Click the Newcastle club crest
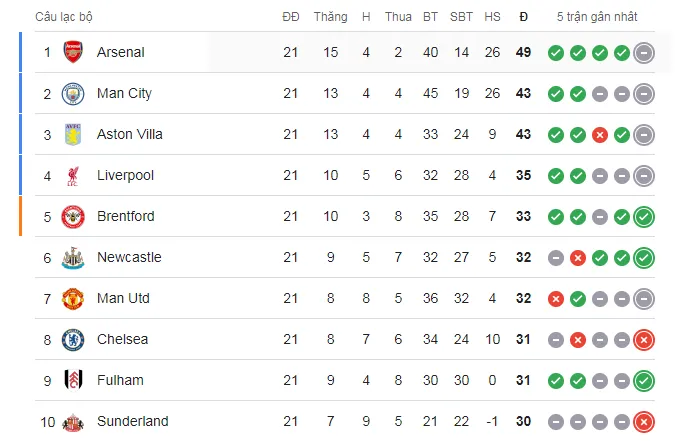Viewport: 694px width, 441px height. click(x=73, y=257)
